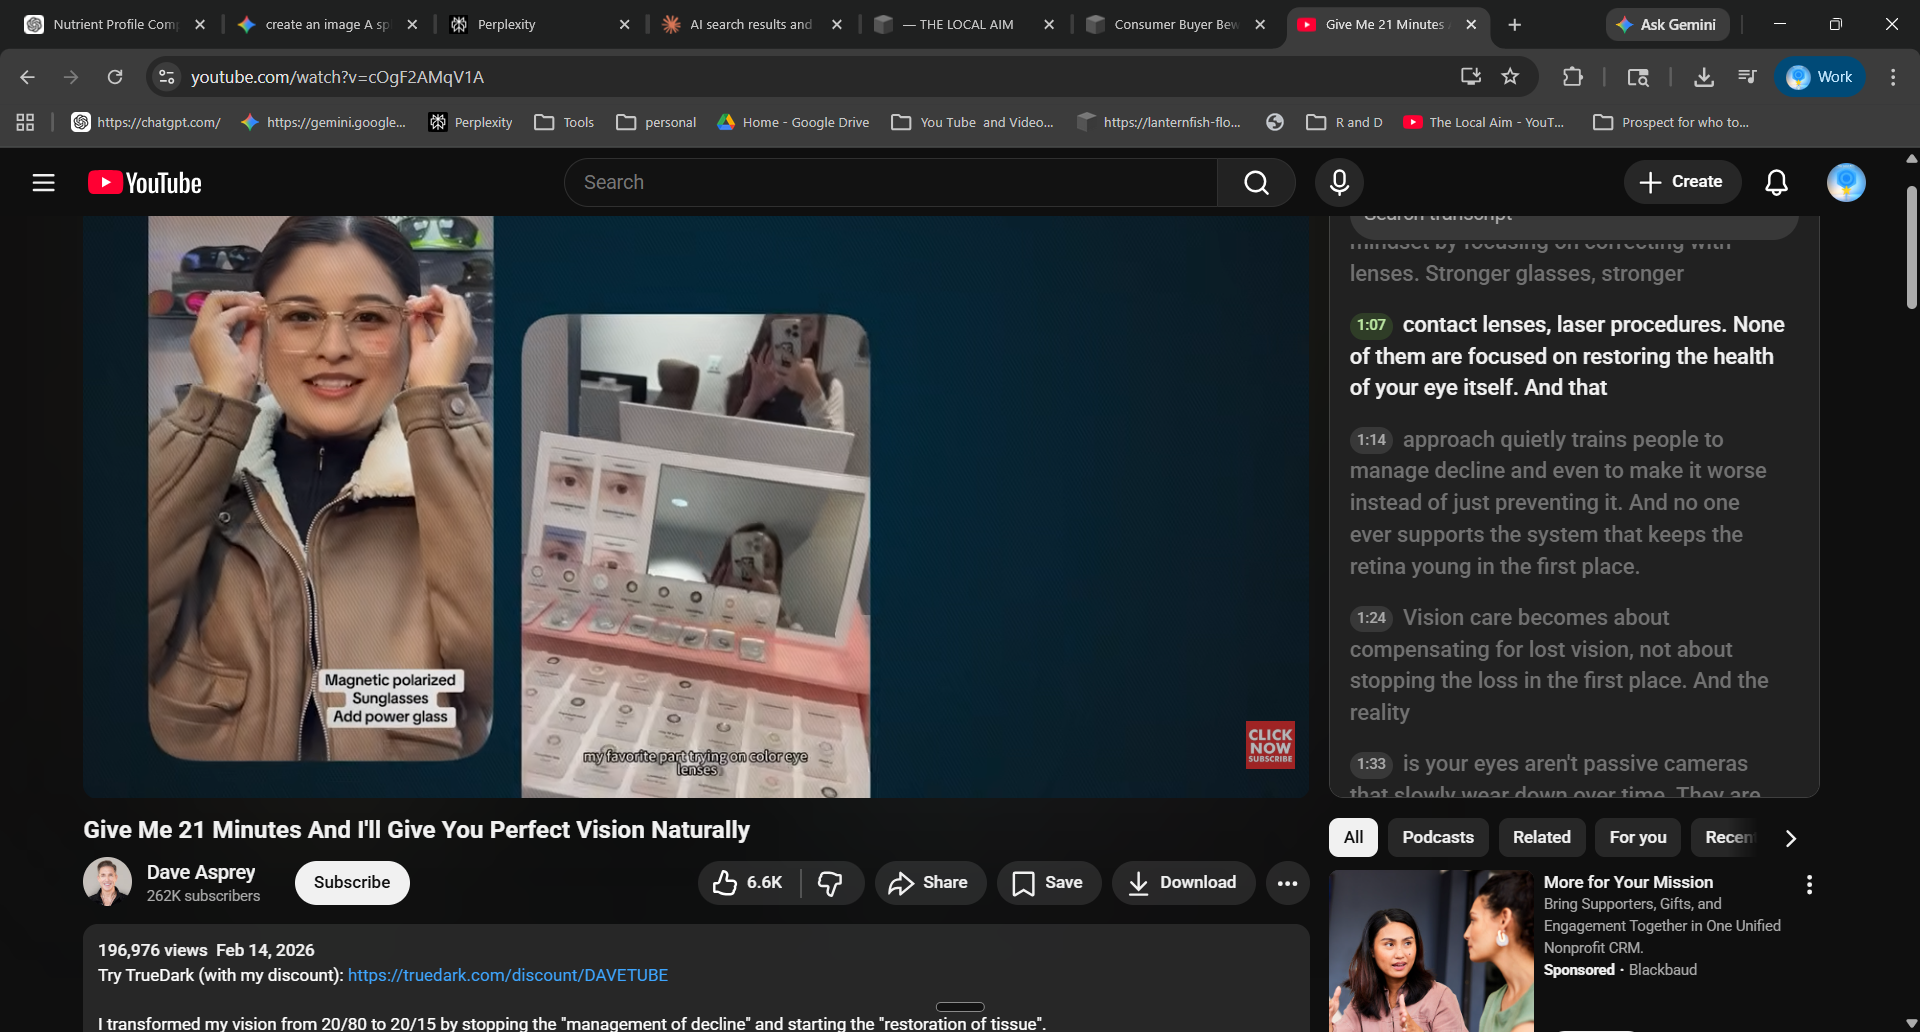The height and width of the screenshot is (1032, 1920).
Task: Like the video showing 6.6K
Action: (x=748, y=883)
